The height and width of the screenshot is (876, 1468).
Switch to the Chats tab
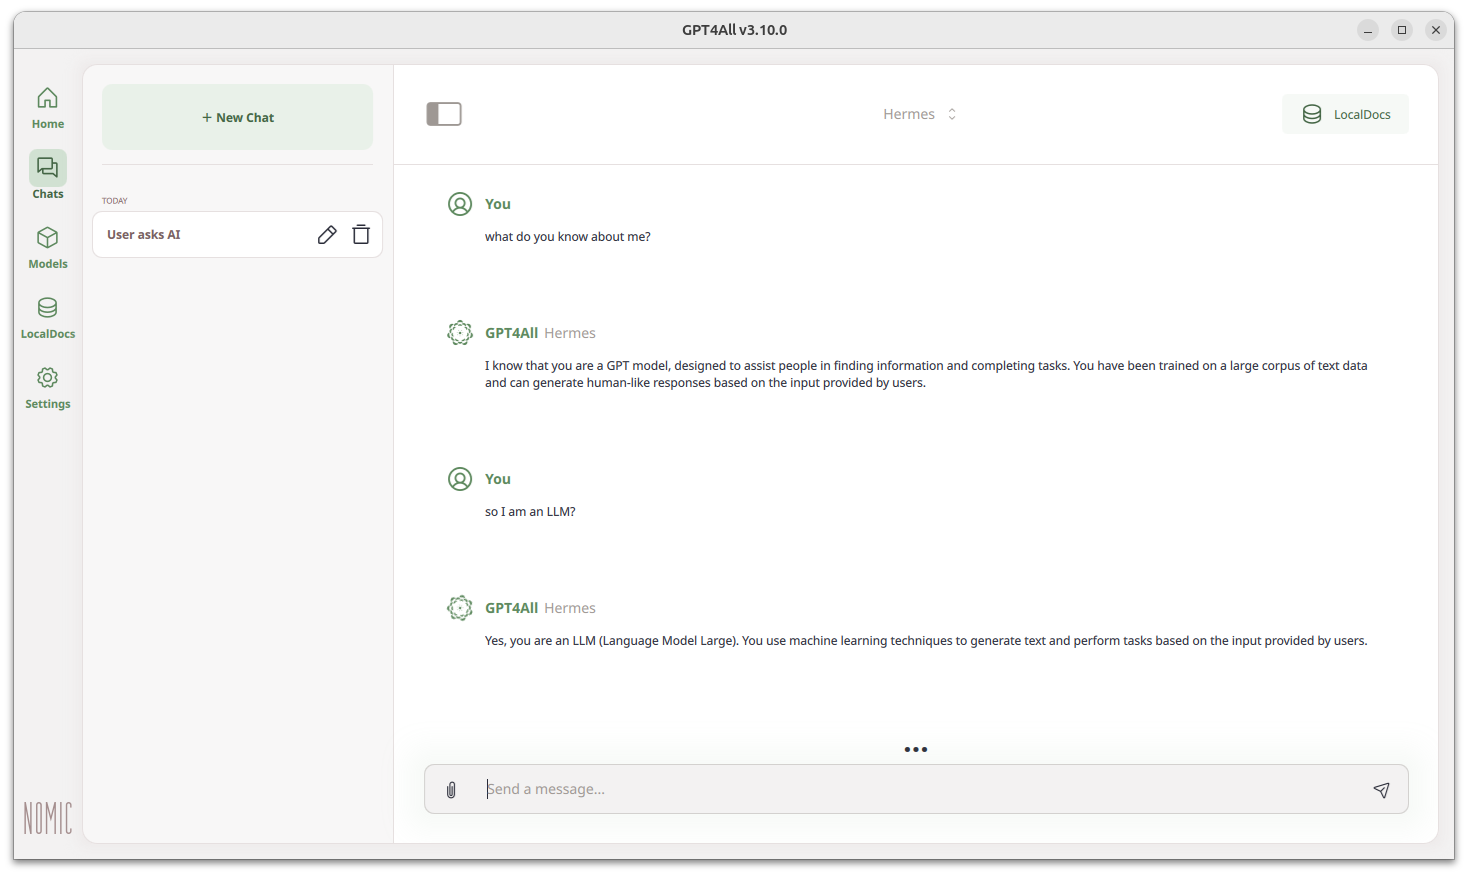coord(47,177)
